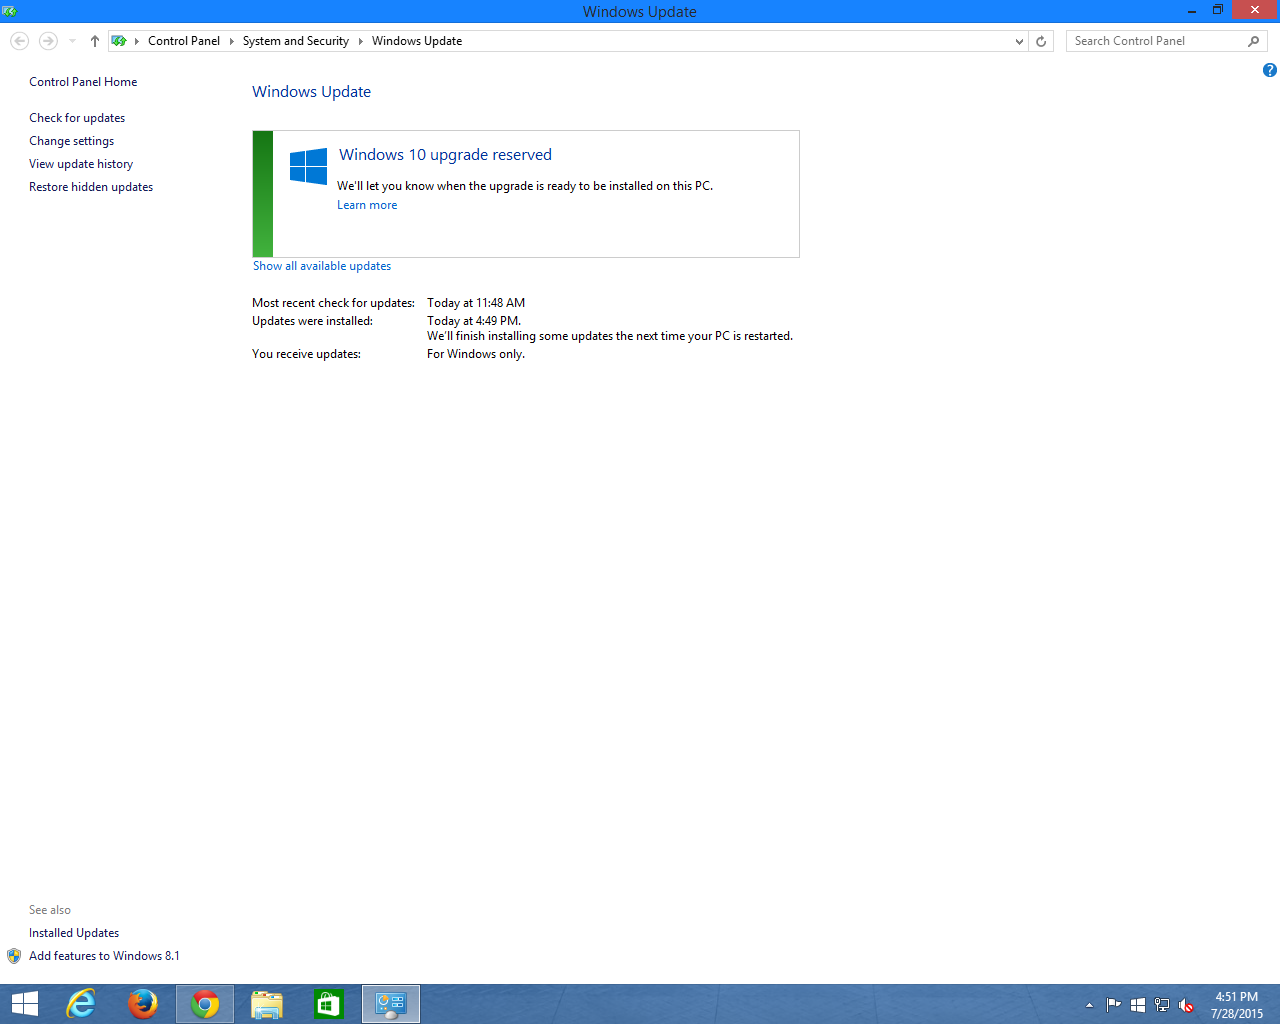
Task: Refresh the Windows Update page
Action: pyautogui.click(x=1041, y=41)
